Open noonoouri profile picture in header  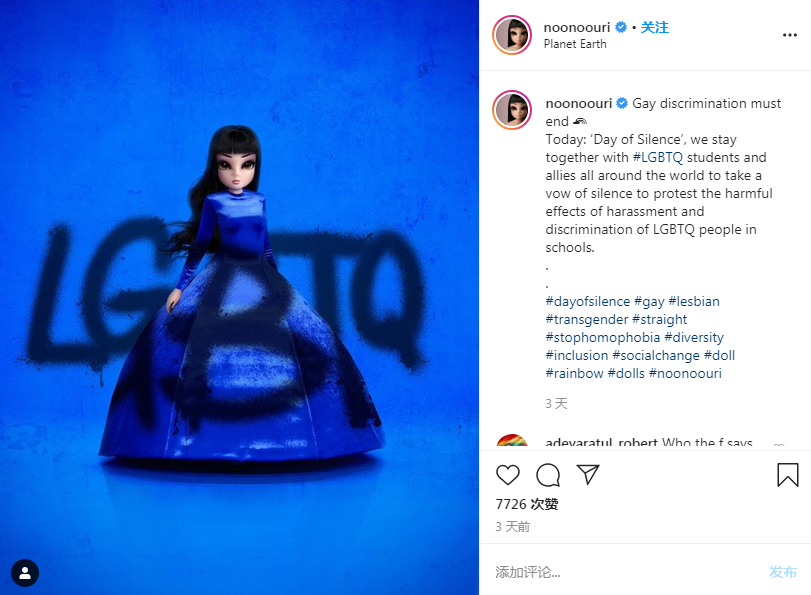tap(512, 35)
